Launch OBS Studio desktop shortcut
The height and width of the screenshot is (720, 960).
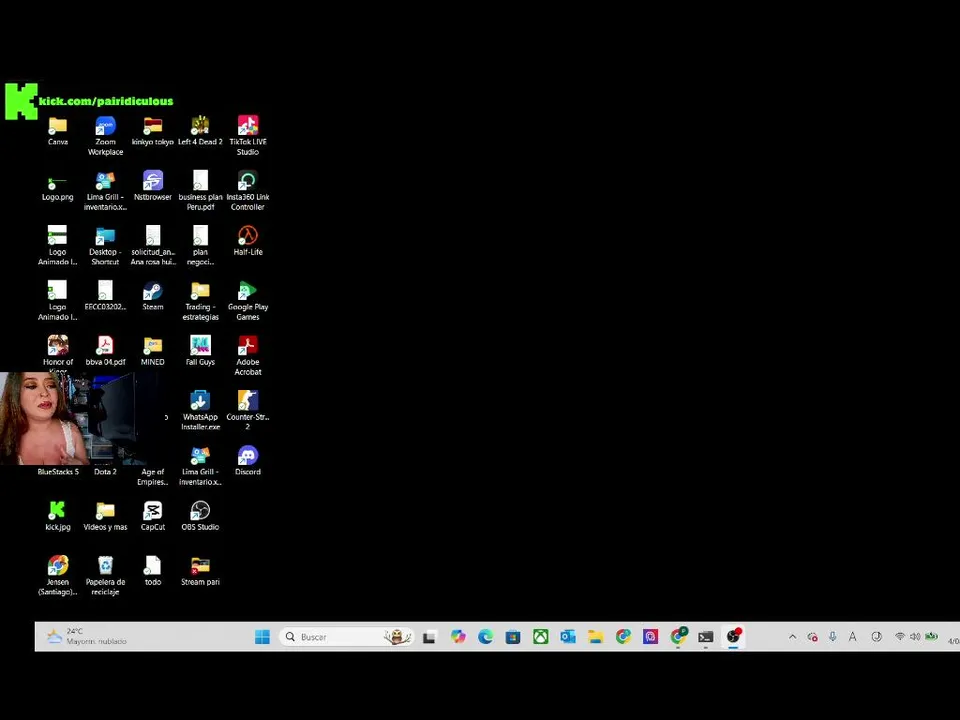pos(200,511)
